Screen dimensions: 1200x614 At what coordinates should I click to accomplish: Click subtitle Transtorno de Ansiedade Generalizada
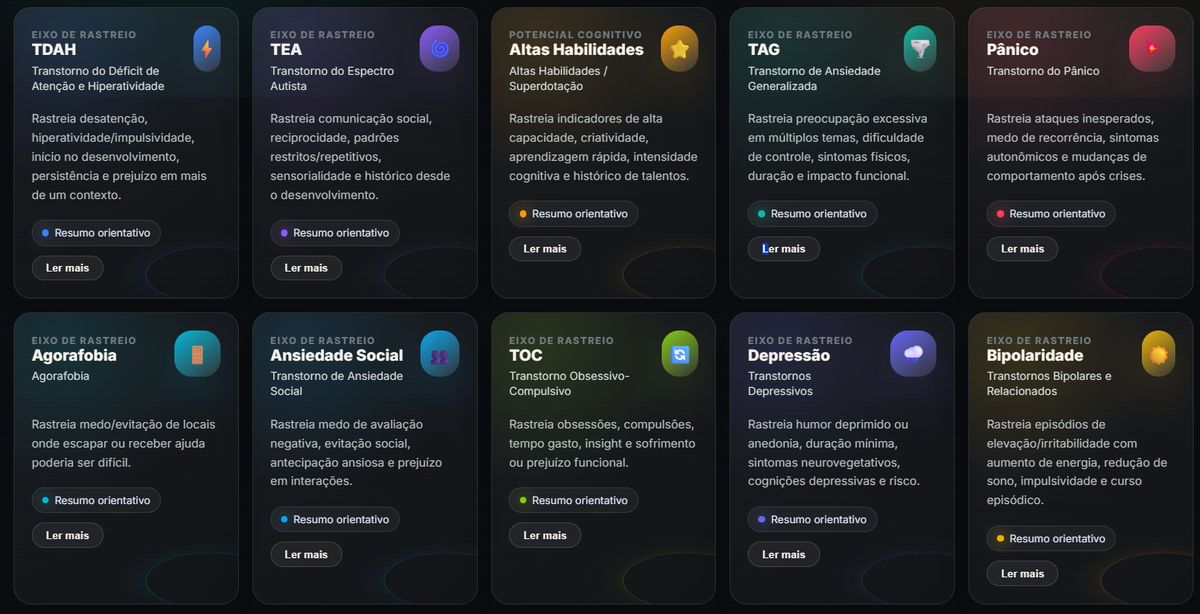coord(814,79)
